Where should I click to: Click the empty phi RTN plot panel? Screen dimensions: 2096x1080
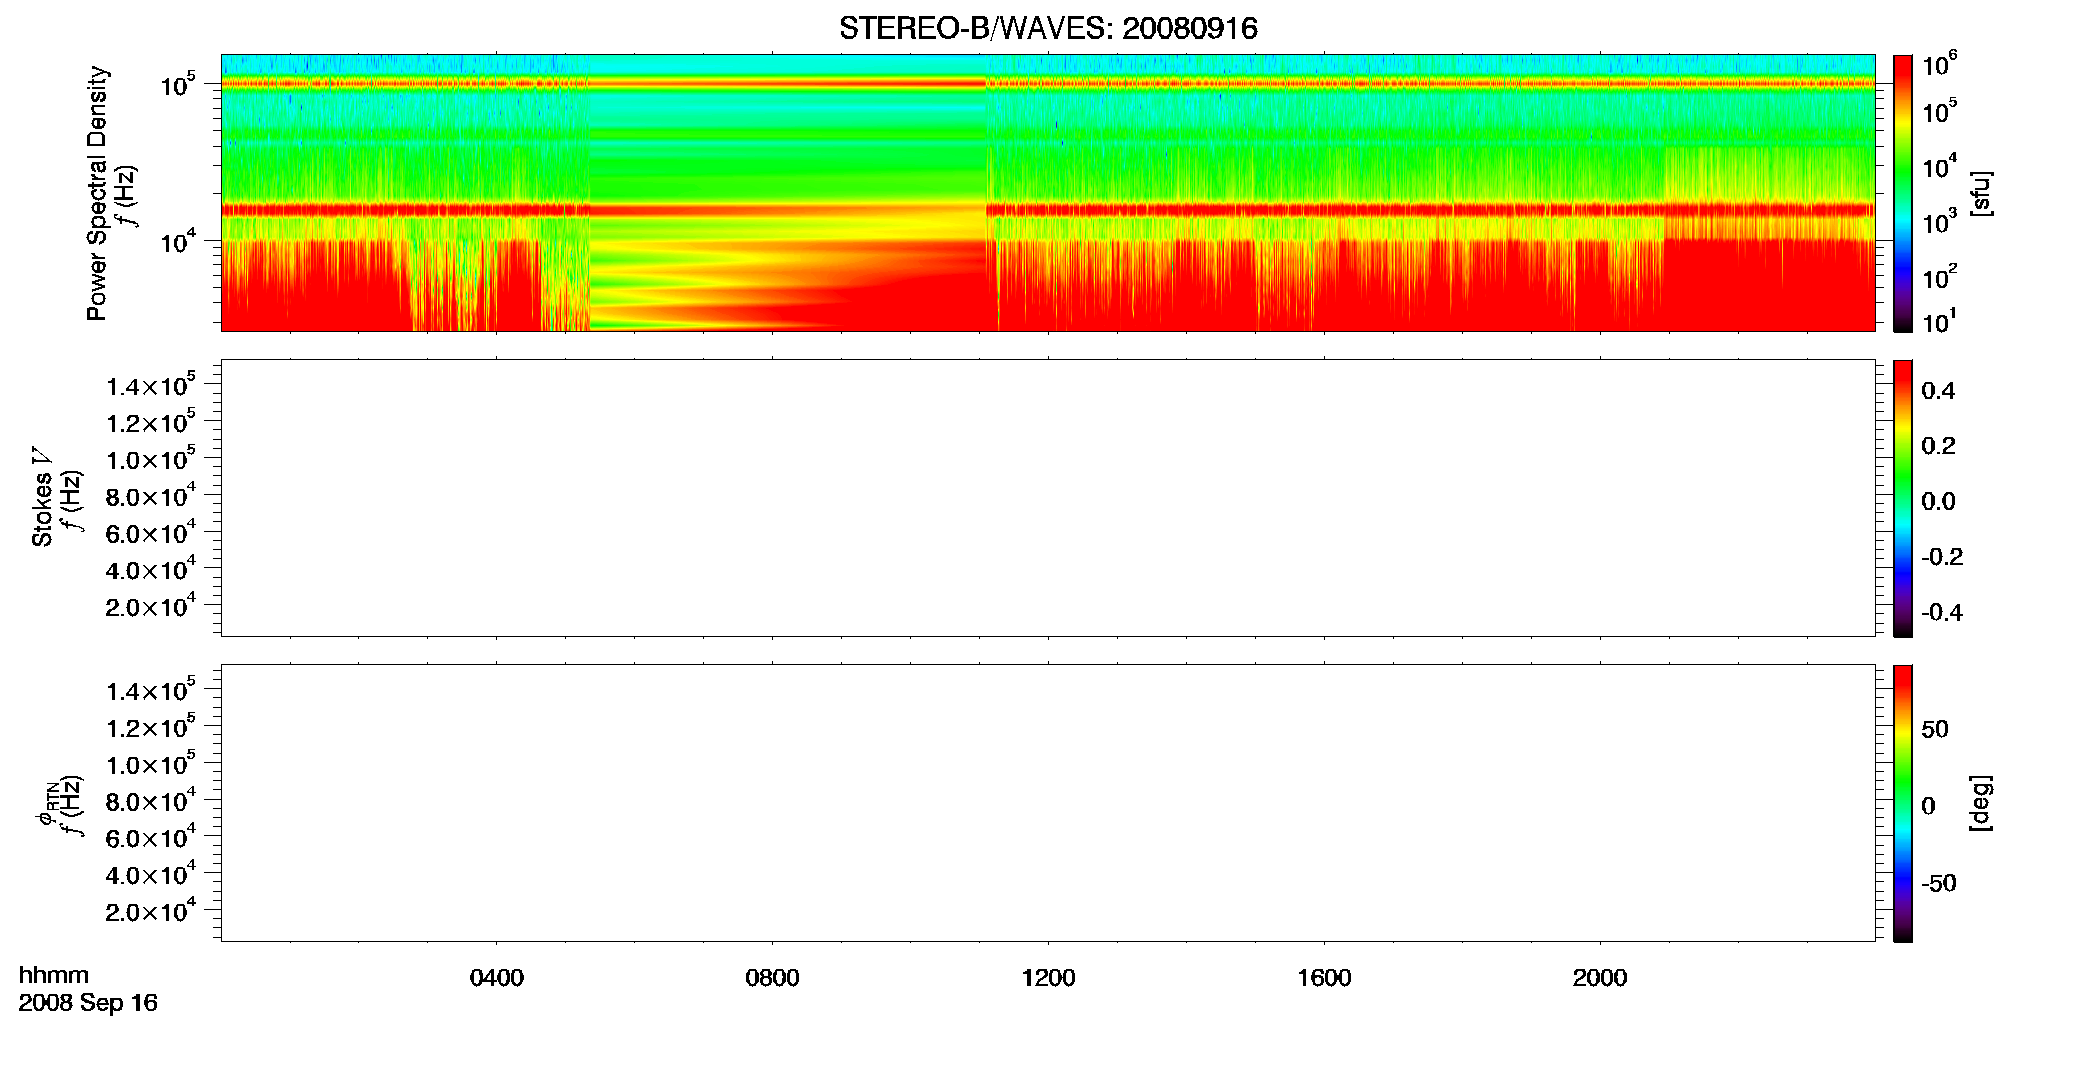point(1048,803)
